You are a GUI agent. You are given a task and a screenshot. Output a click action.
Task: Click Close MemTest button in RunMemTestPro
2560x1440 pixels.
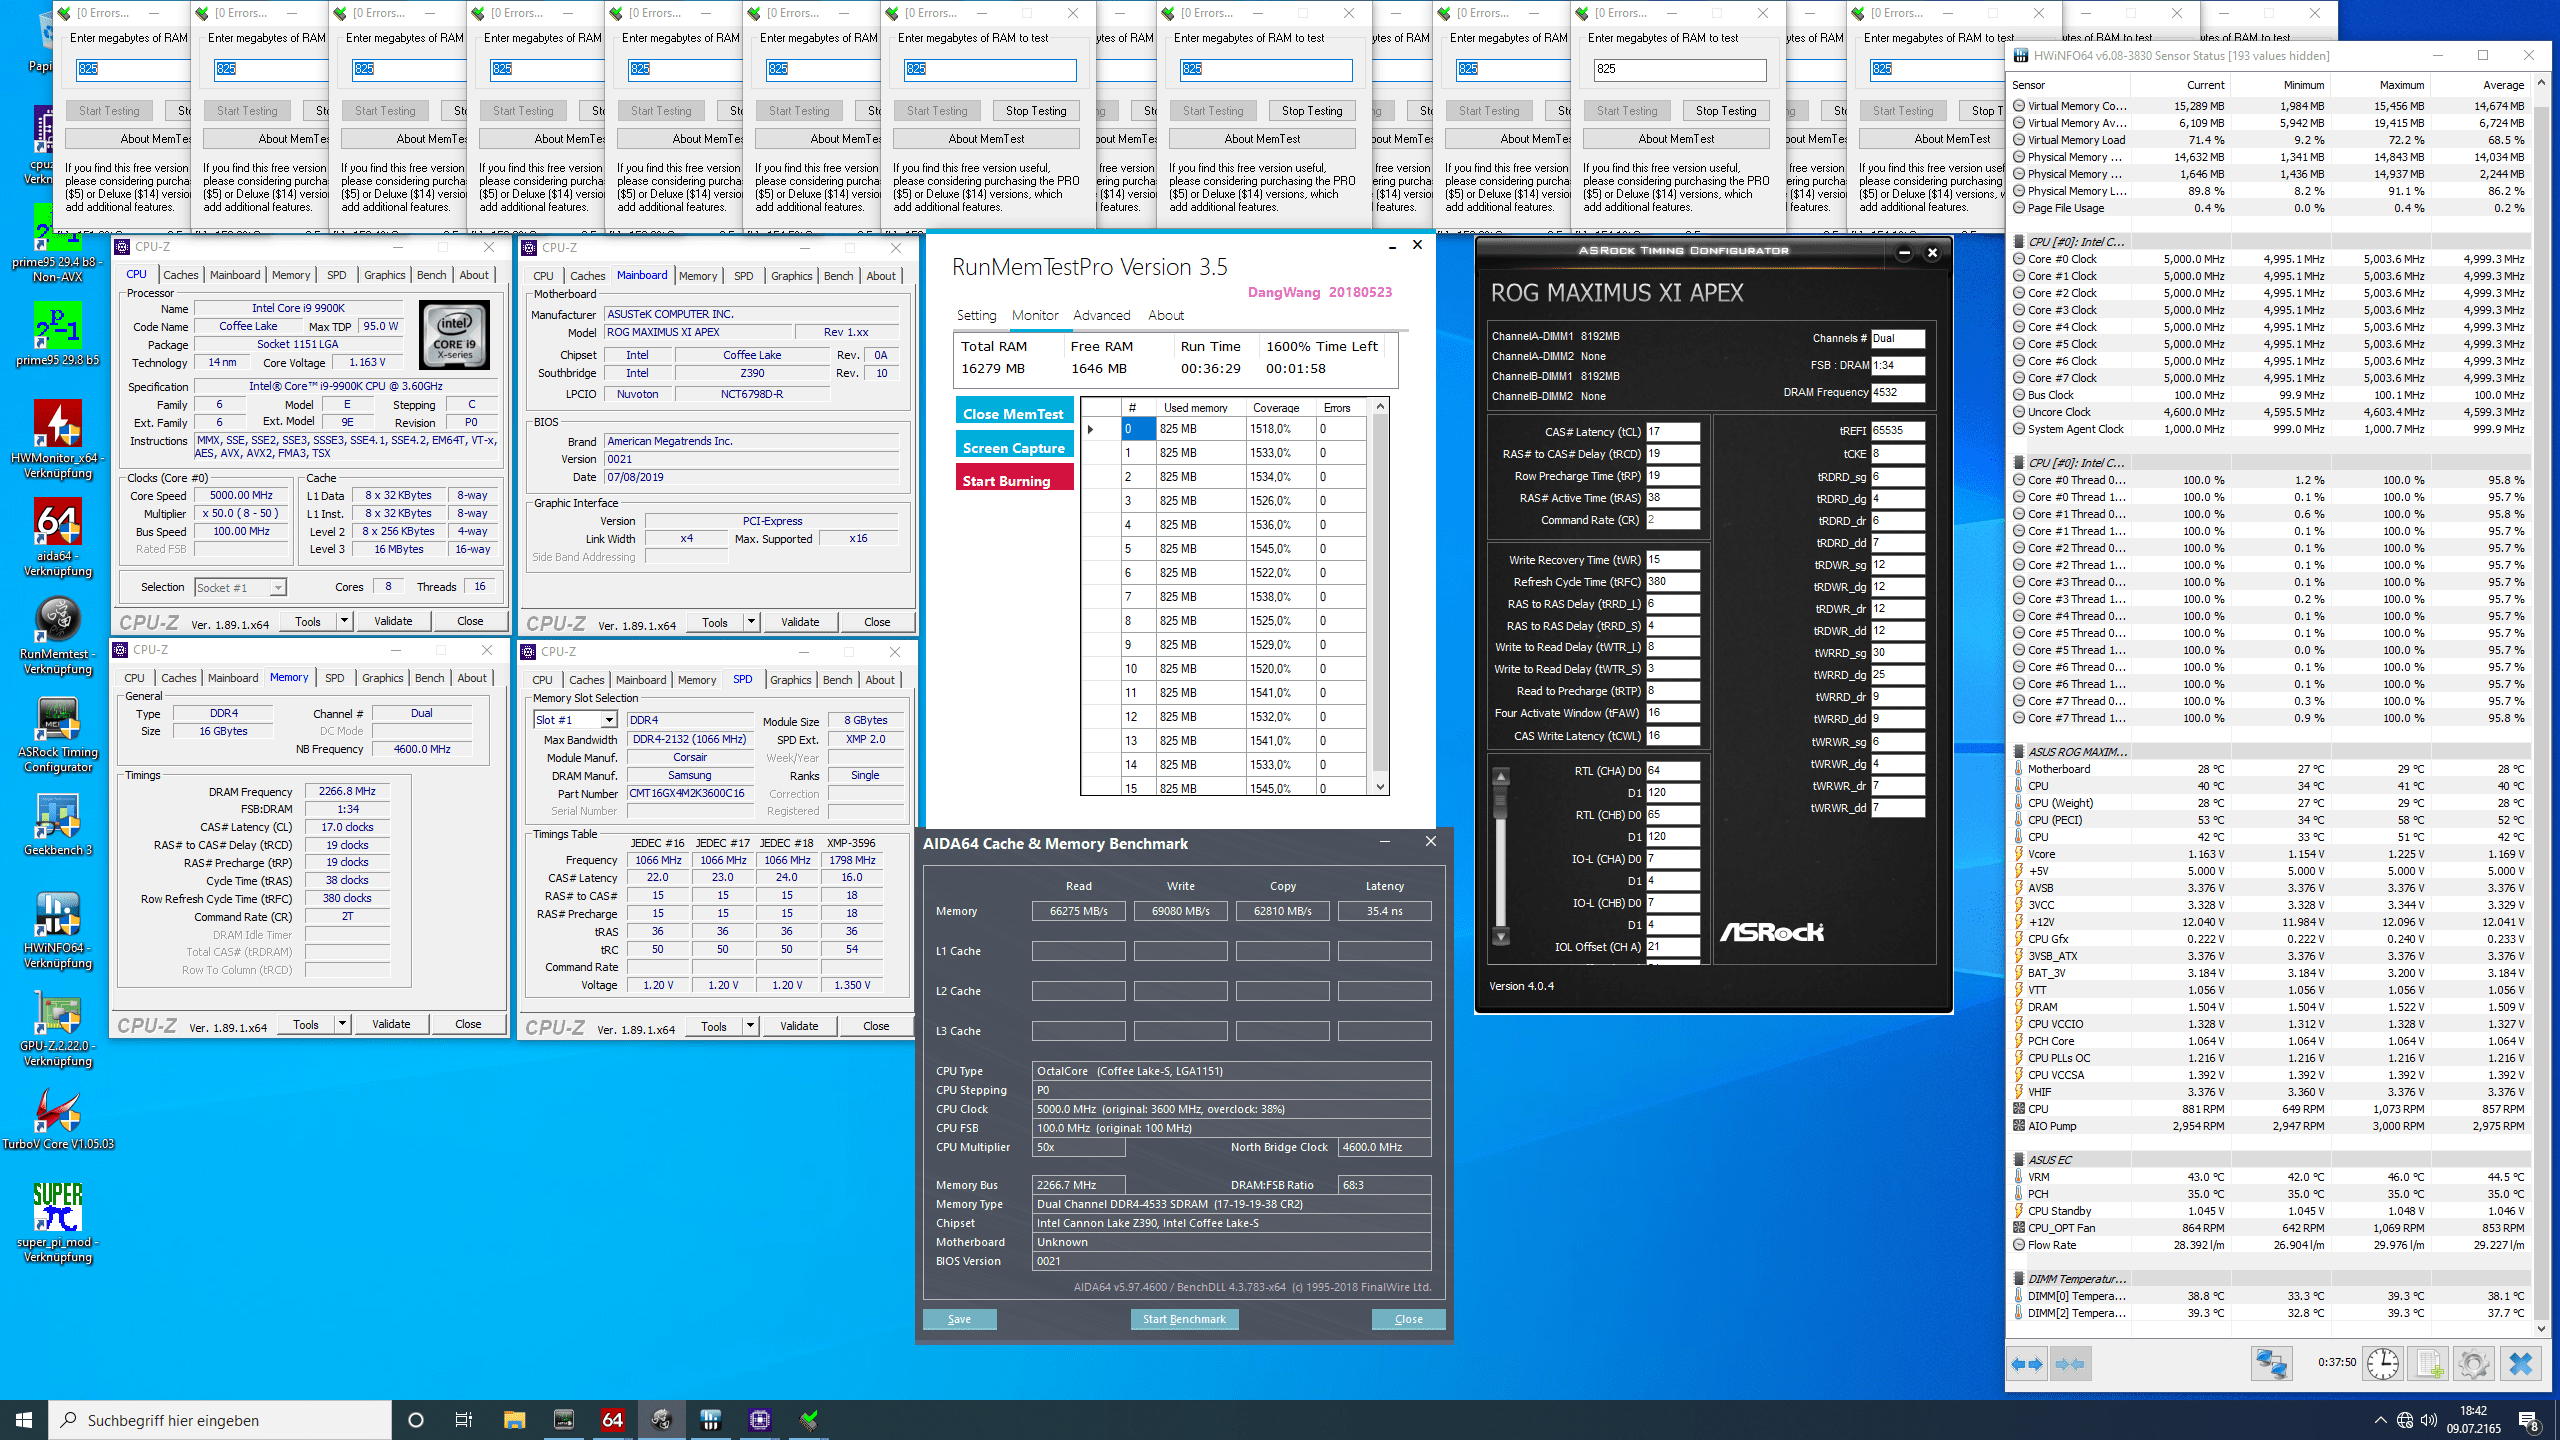pyautogui.click(x=1014, y=413)
